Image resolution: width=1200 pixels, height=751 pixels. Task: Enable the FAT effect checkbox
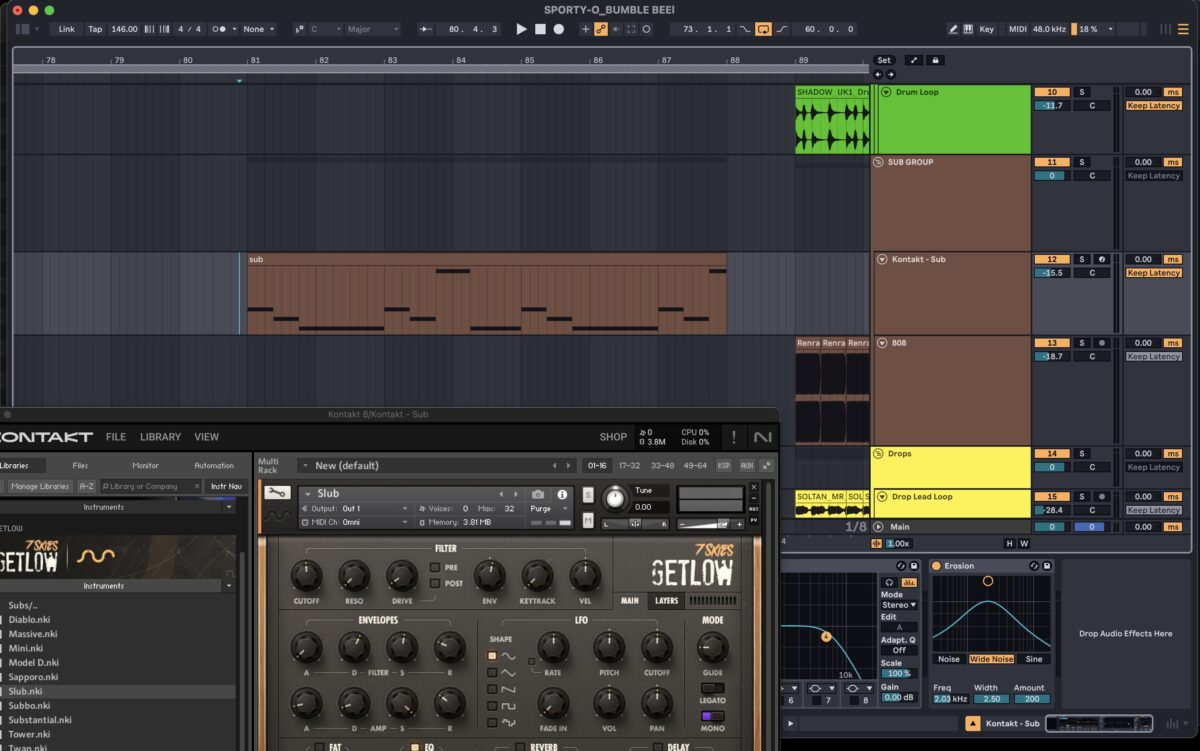click(319, 746)
